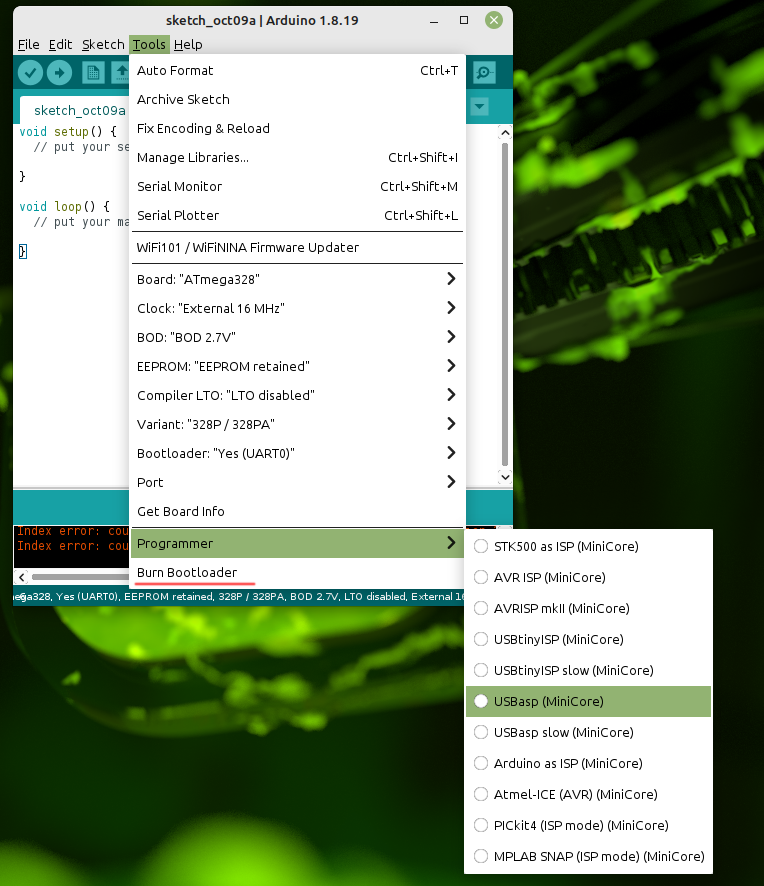
Task: Choose USBasp (MiniCore) programmer
Action: (588, 701)
